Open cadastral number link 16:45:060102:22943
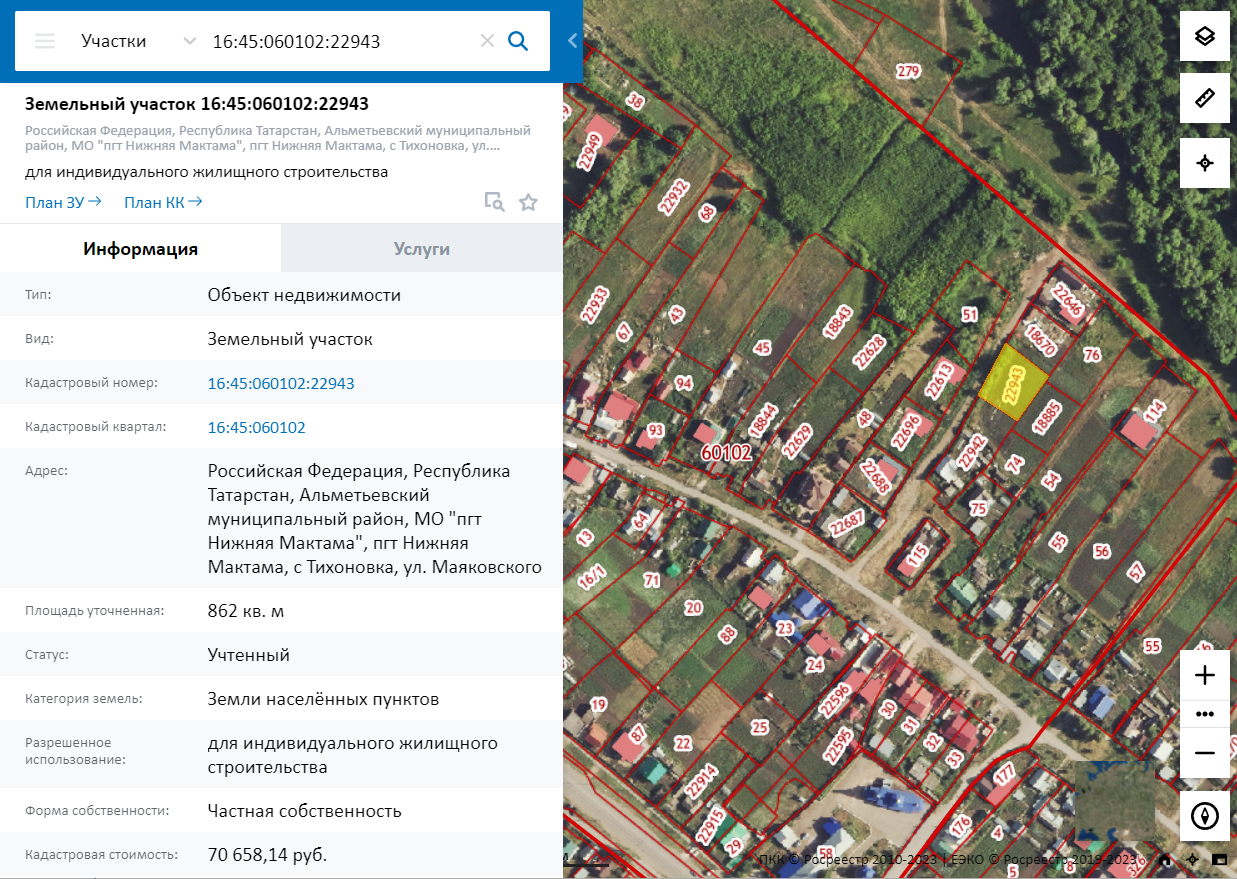1237x879 pixels. point(281,383)
